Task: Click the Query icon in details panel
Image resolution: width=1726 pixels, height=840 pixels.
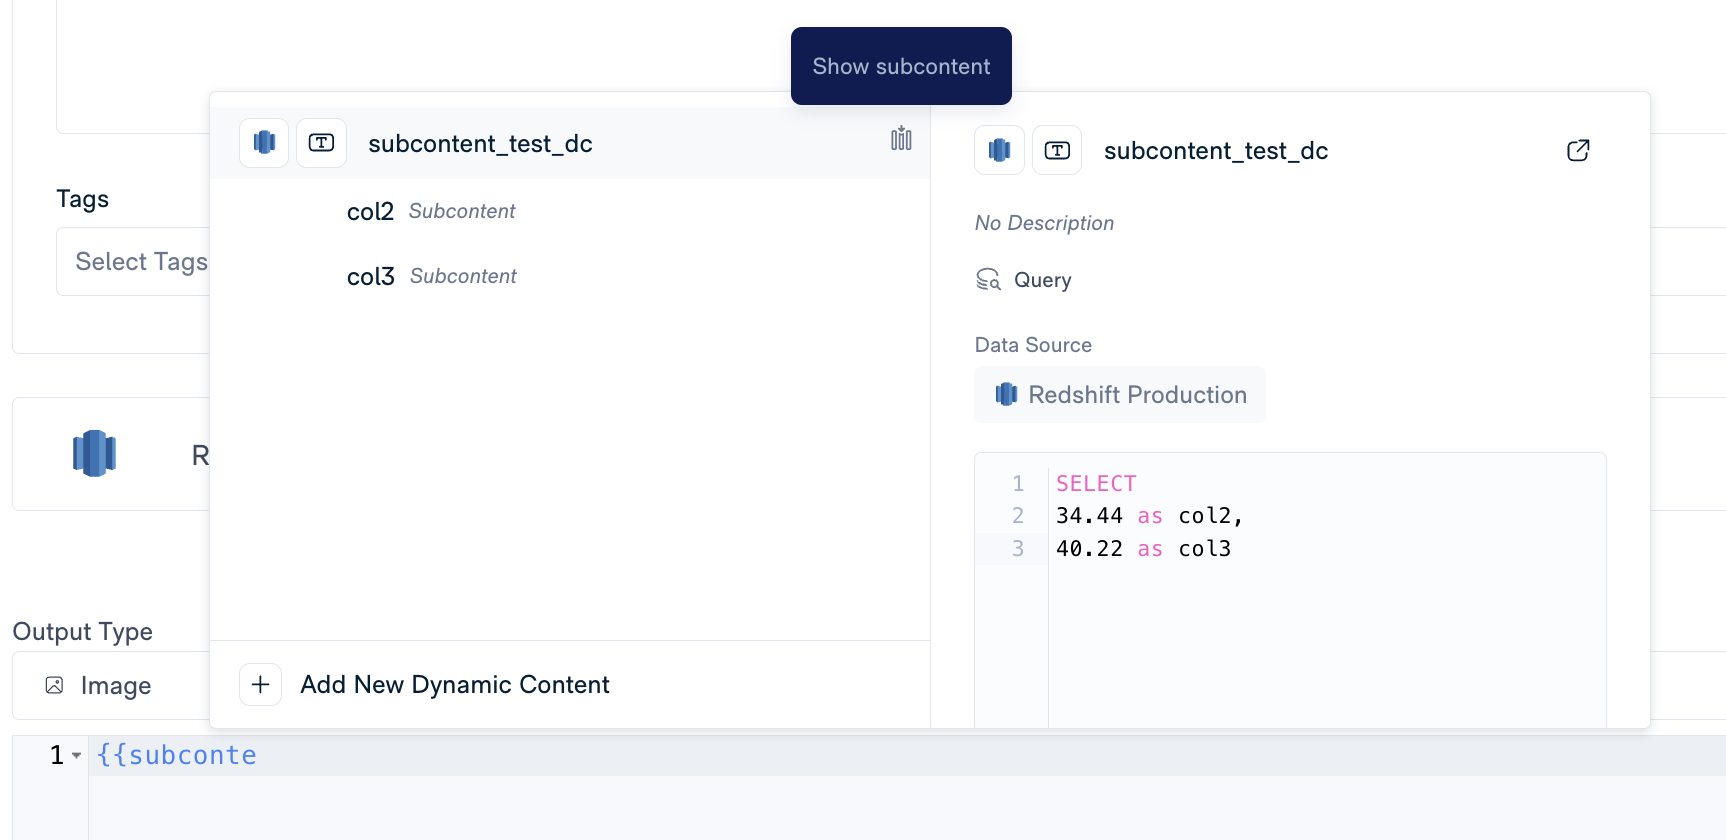Action: [x=988, y=280]
